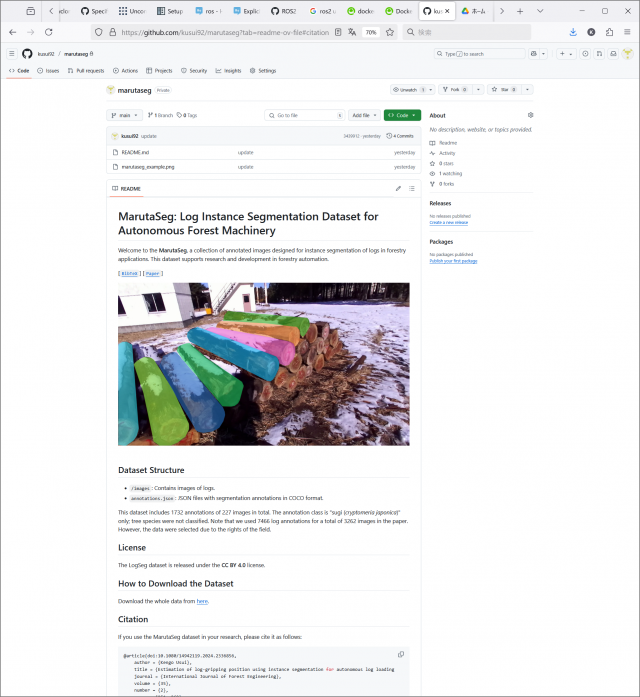Open the README.md file
The width and height of the screenshot is (640, 697).
[x=135, y=152]
